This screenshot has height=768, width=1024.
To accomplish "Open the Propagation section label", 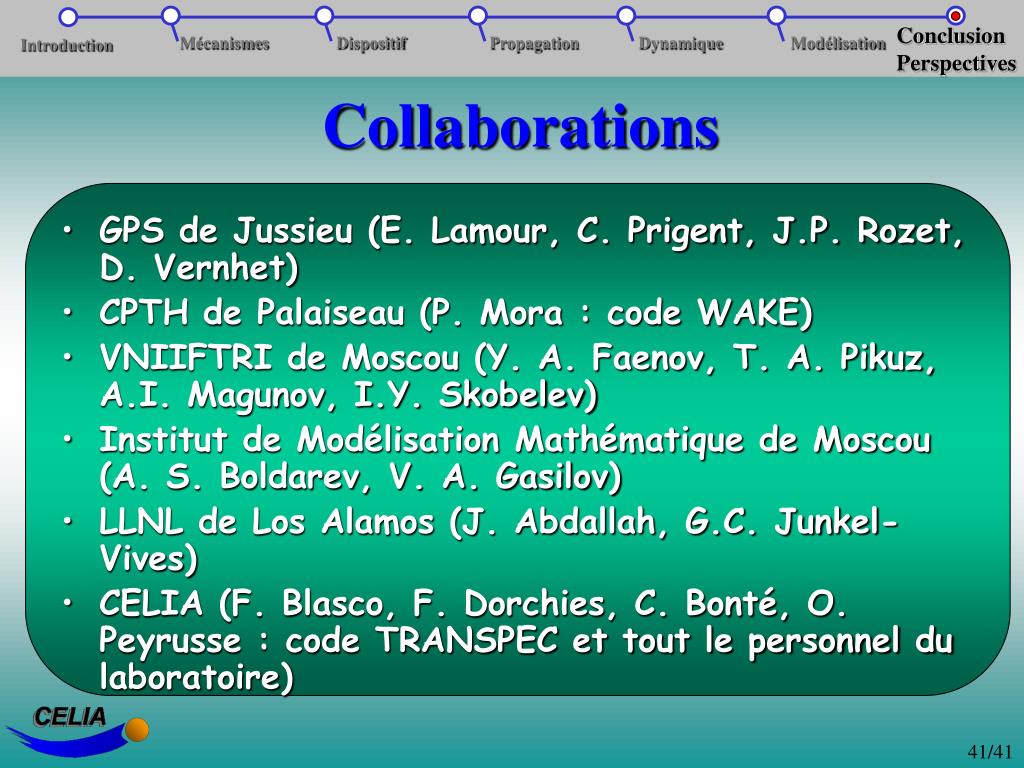I will pos(535,44).
